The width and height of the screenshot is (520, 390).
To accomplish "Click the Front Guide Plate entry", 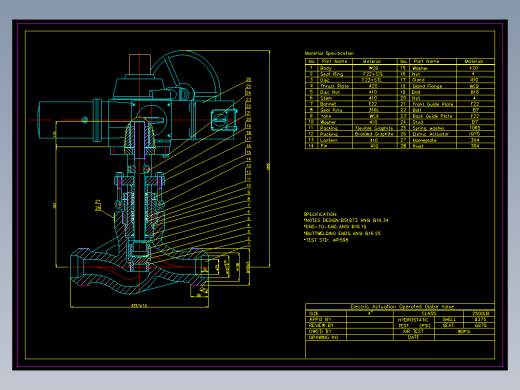I will click(433, 104).
